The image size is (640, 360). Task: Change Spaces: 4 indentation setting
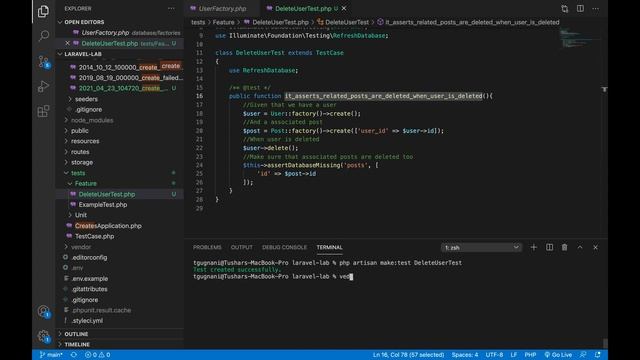click(x=464, y=355)
